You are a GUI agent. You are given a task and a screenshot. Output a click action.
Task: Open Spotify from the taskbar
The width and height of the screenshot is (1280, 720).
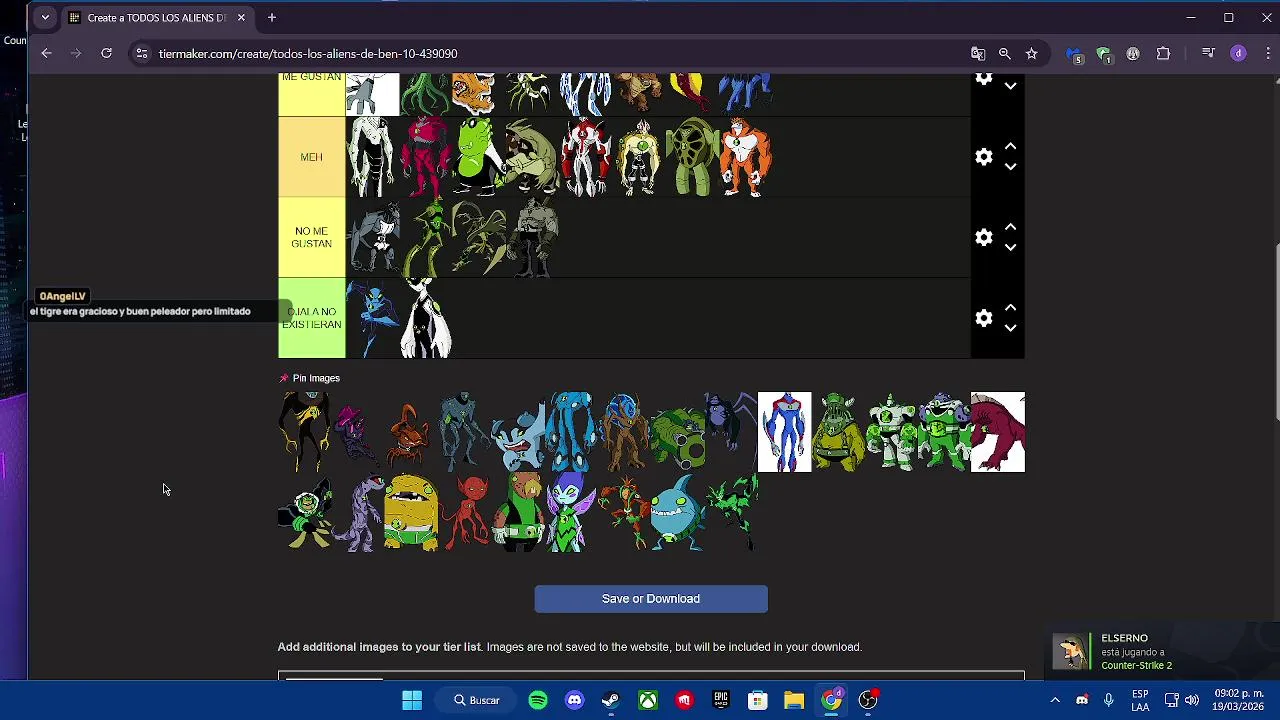(x=538, y=700)
